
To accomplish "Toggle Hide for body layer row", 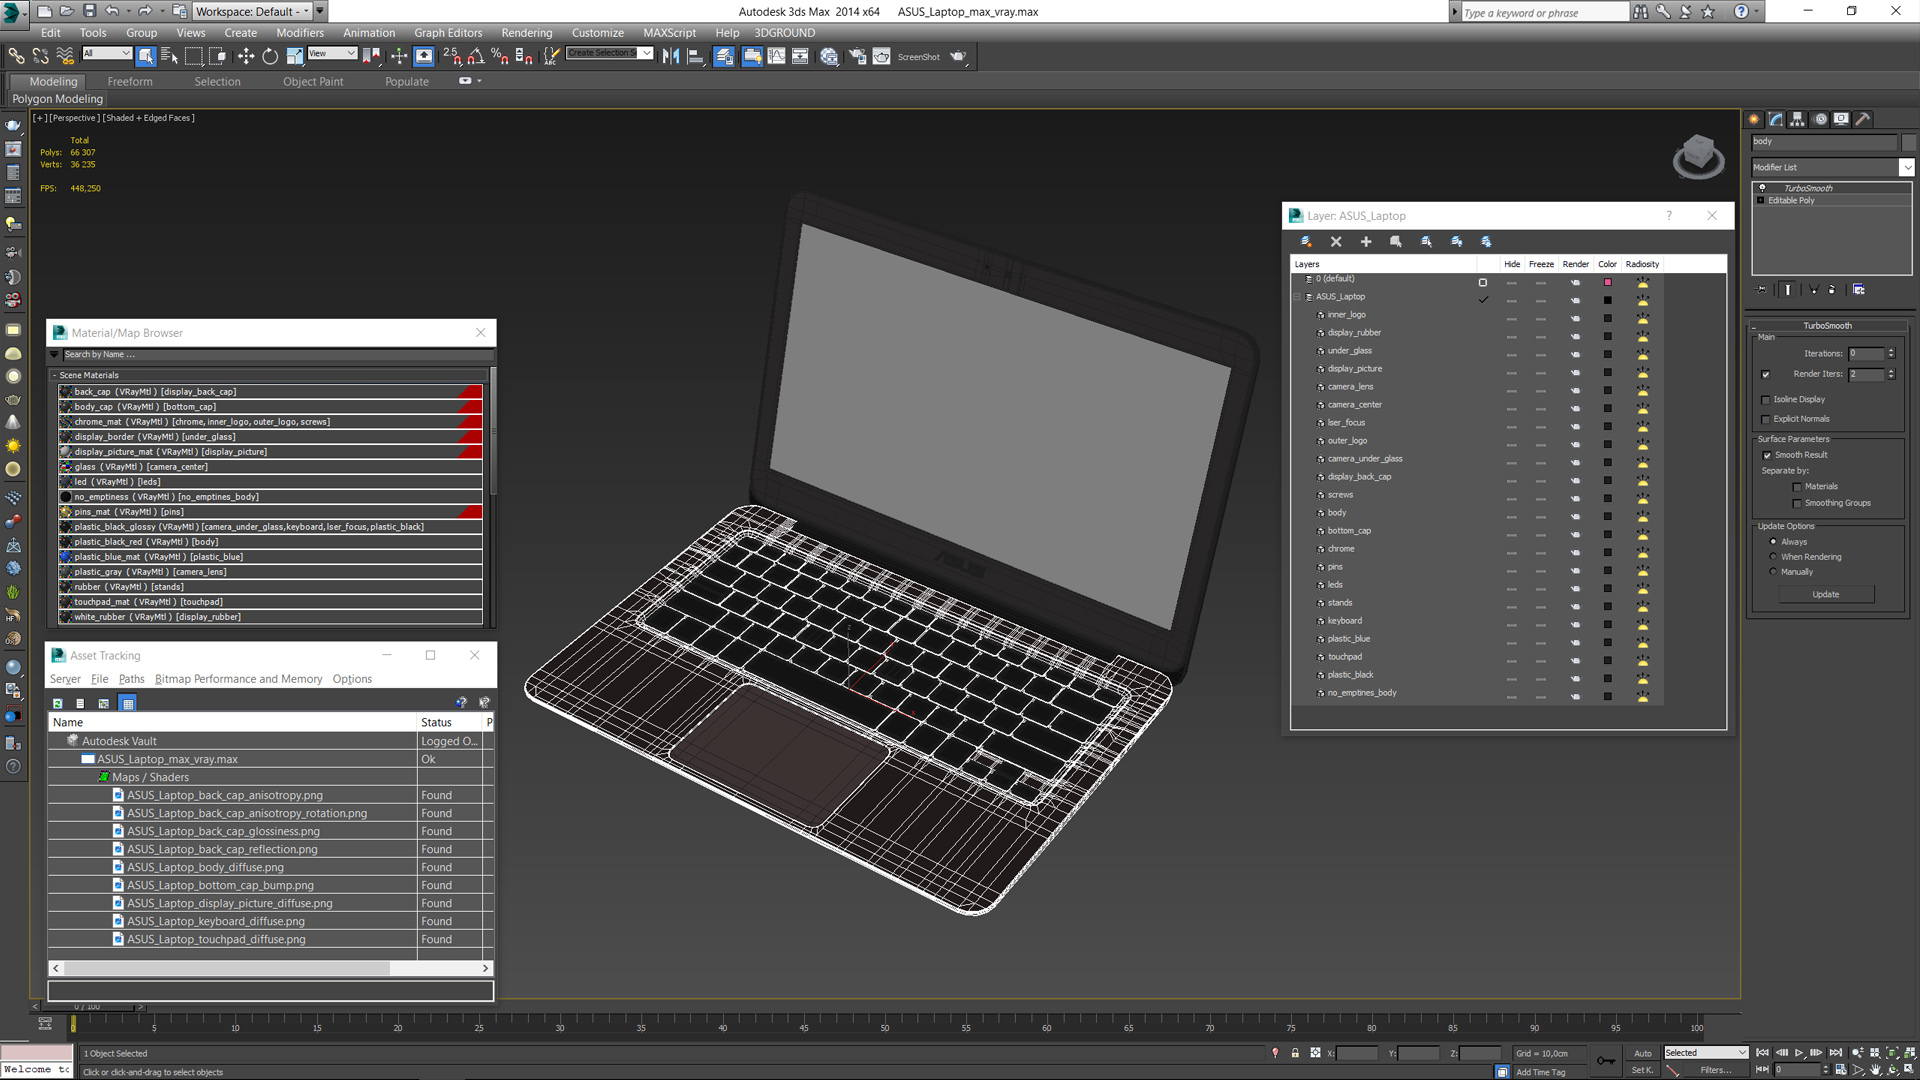I will (1511, 516).
